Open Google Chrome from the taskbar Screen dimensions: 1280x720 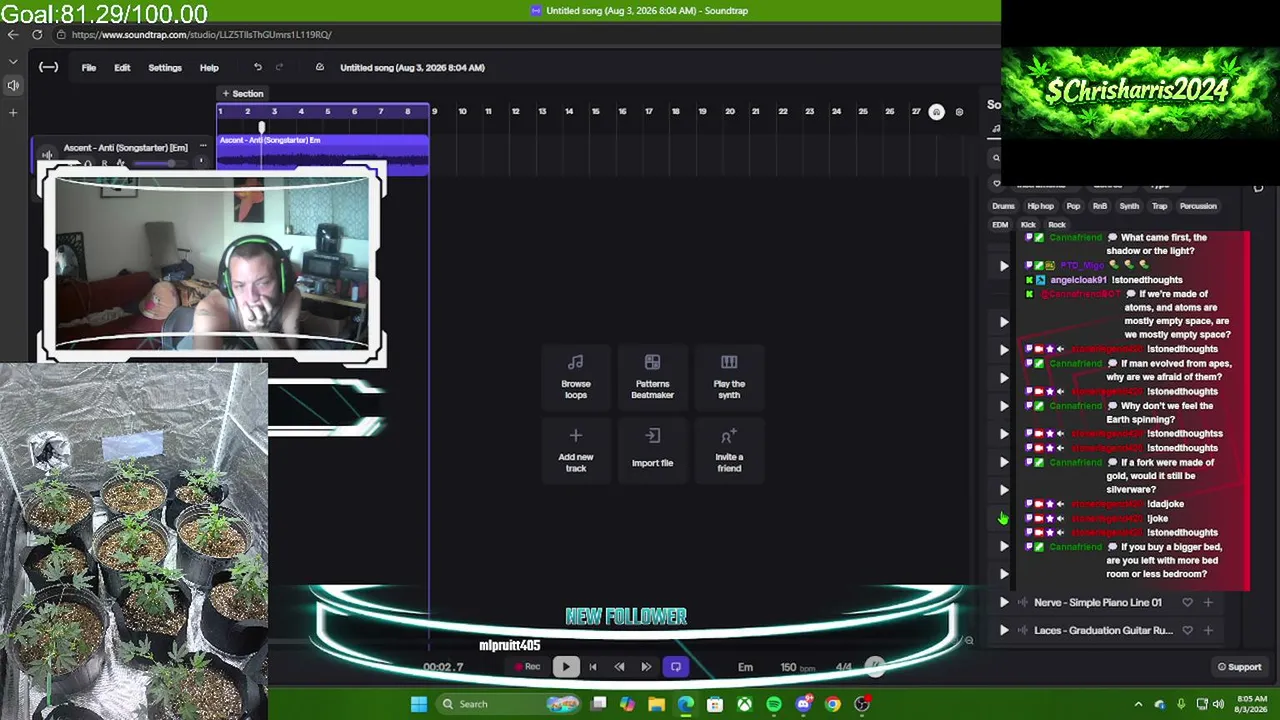[832, 704]
